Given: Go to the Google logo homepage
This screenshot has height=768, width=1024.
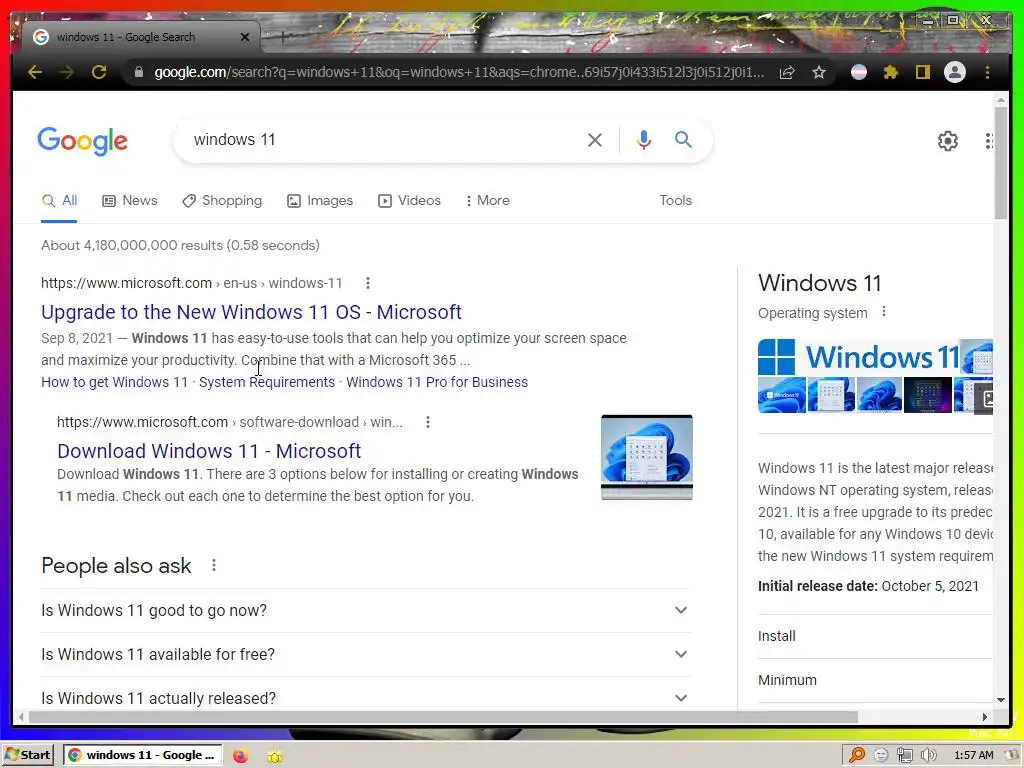Looking at the screenshot, I should (x=82, y=141).
